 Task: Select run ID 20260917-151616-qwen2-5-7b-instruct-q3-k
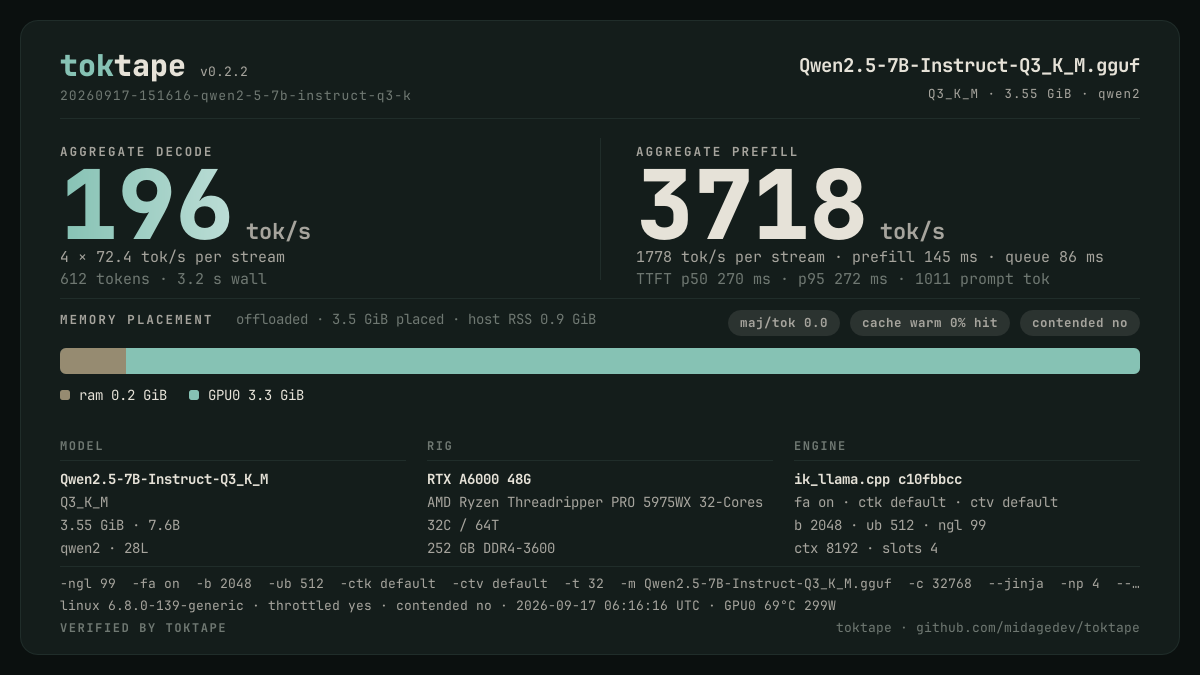pyautogui.click(x=235, y=96)
